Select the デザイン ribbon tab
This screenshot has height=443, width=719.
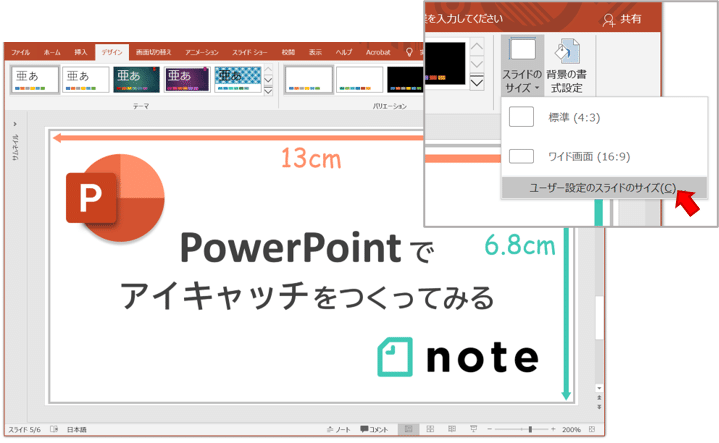click(112, 52)
